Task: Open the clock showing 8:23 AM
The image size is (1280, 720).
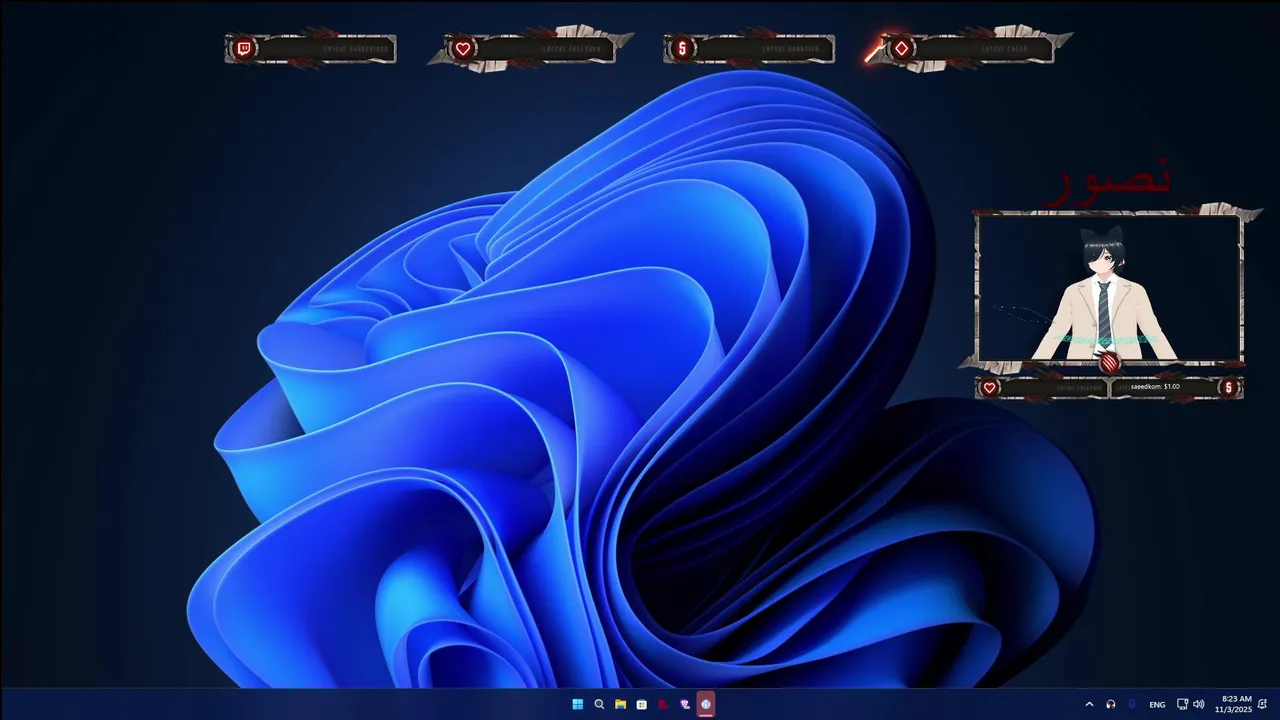Action: 1234,704
